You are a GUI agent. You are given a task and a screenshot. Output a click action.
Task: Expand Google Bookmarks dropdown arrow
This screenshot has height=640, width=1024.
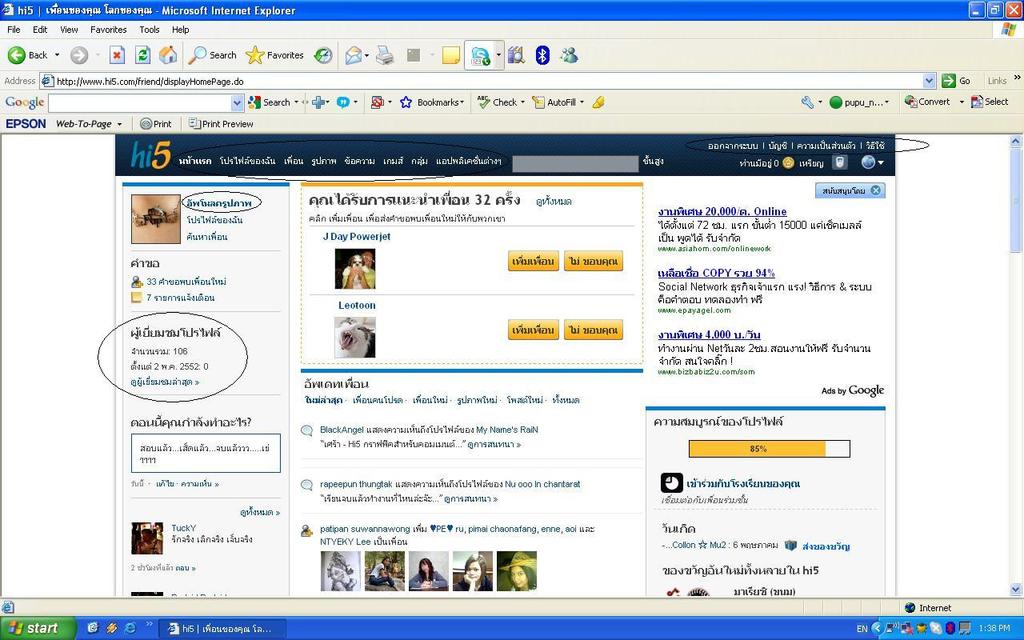click(462, 103)
